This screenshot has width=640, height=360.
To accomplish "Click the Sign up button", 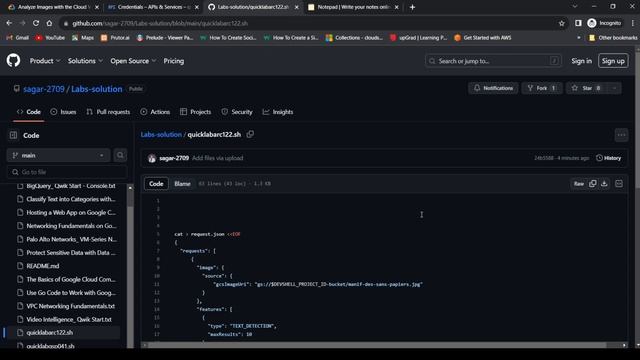I will point(613,61).
